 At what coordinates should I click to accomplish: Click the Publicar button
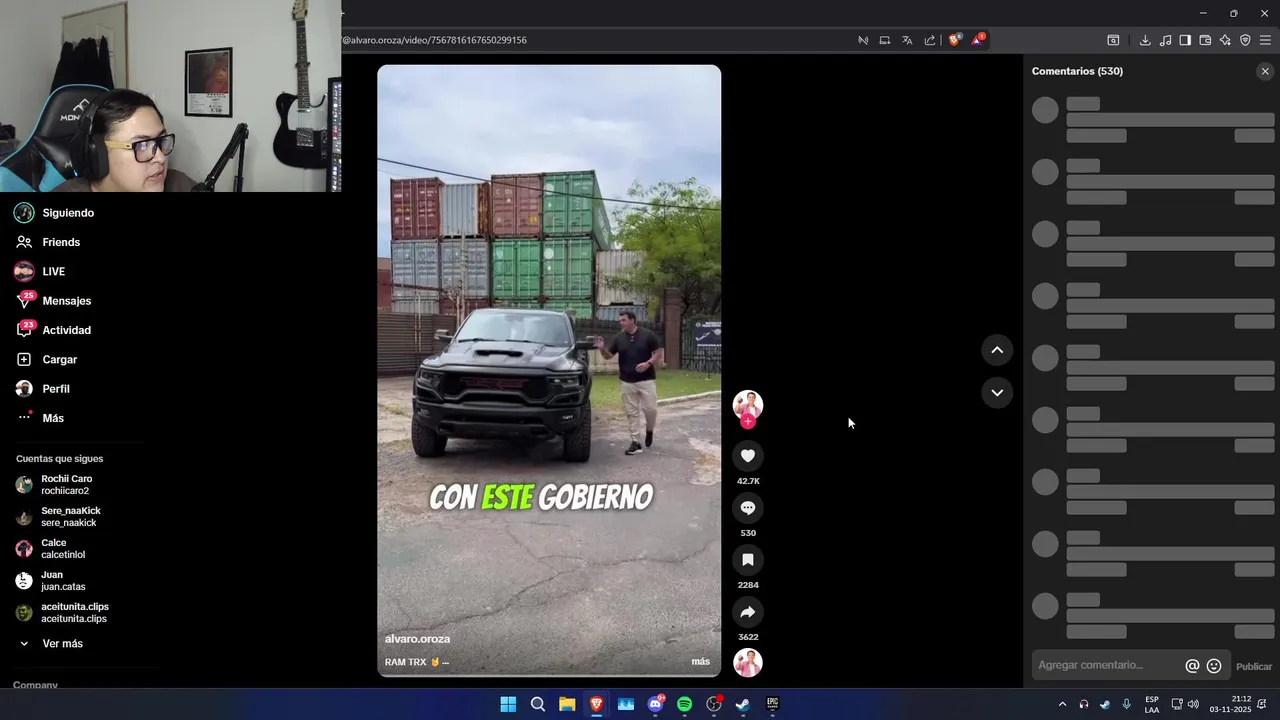click(1254, 666)
